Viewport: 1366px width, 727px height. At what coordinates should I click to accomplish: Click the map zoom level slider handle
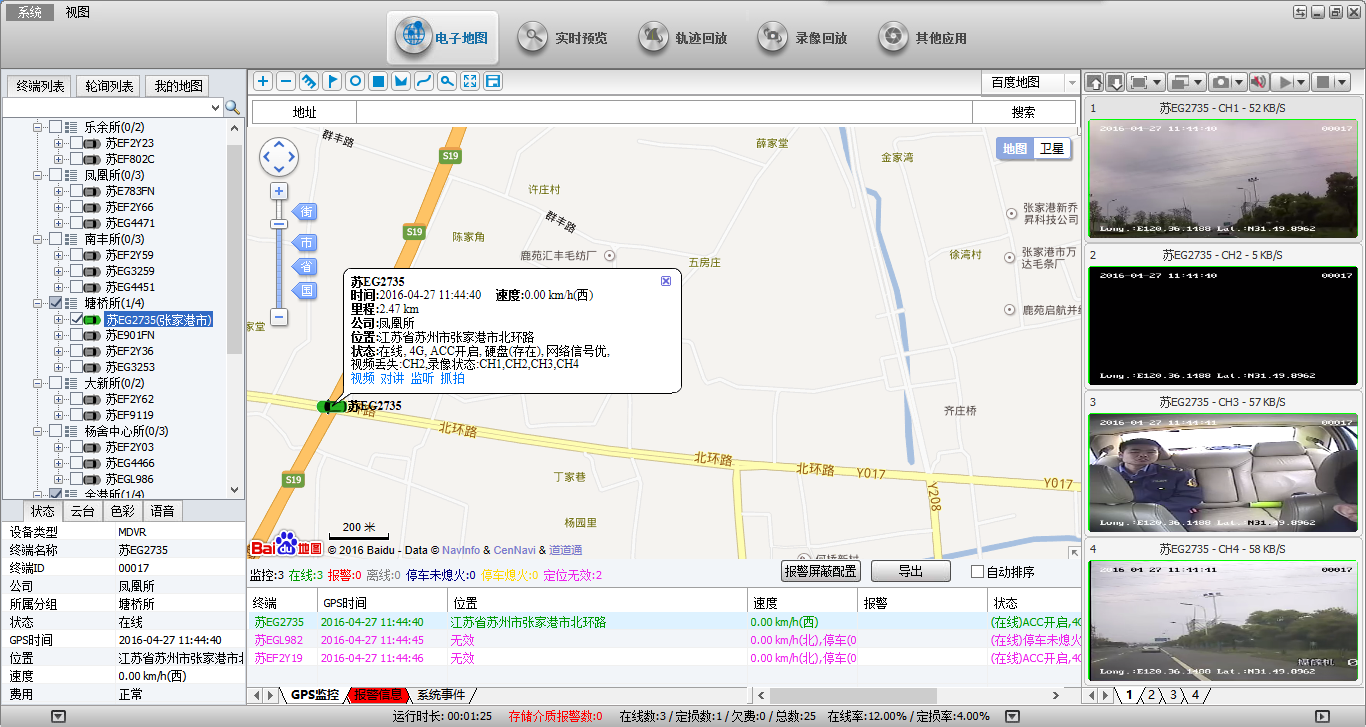coord(279,224)
